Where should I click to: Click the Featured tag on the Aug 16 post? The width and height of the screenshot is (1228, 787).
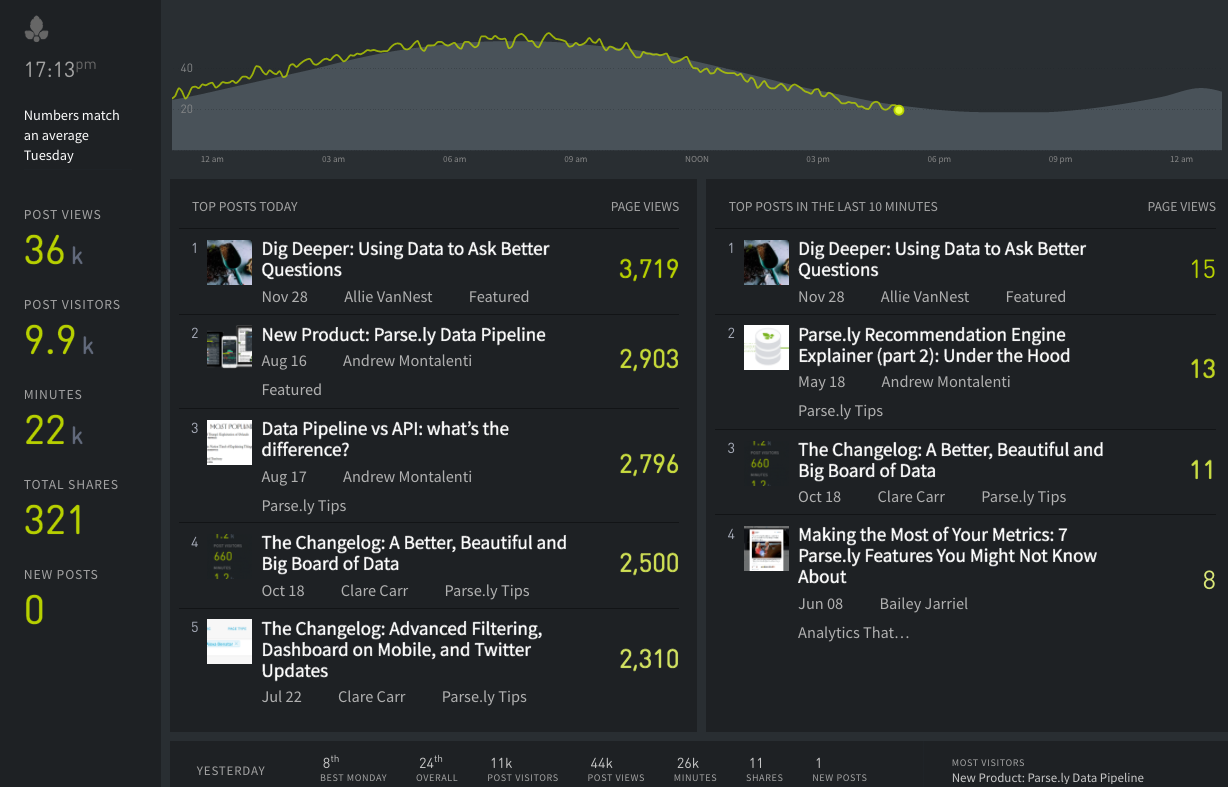click(292, 390)
